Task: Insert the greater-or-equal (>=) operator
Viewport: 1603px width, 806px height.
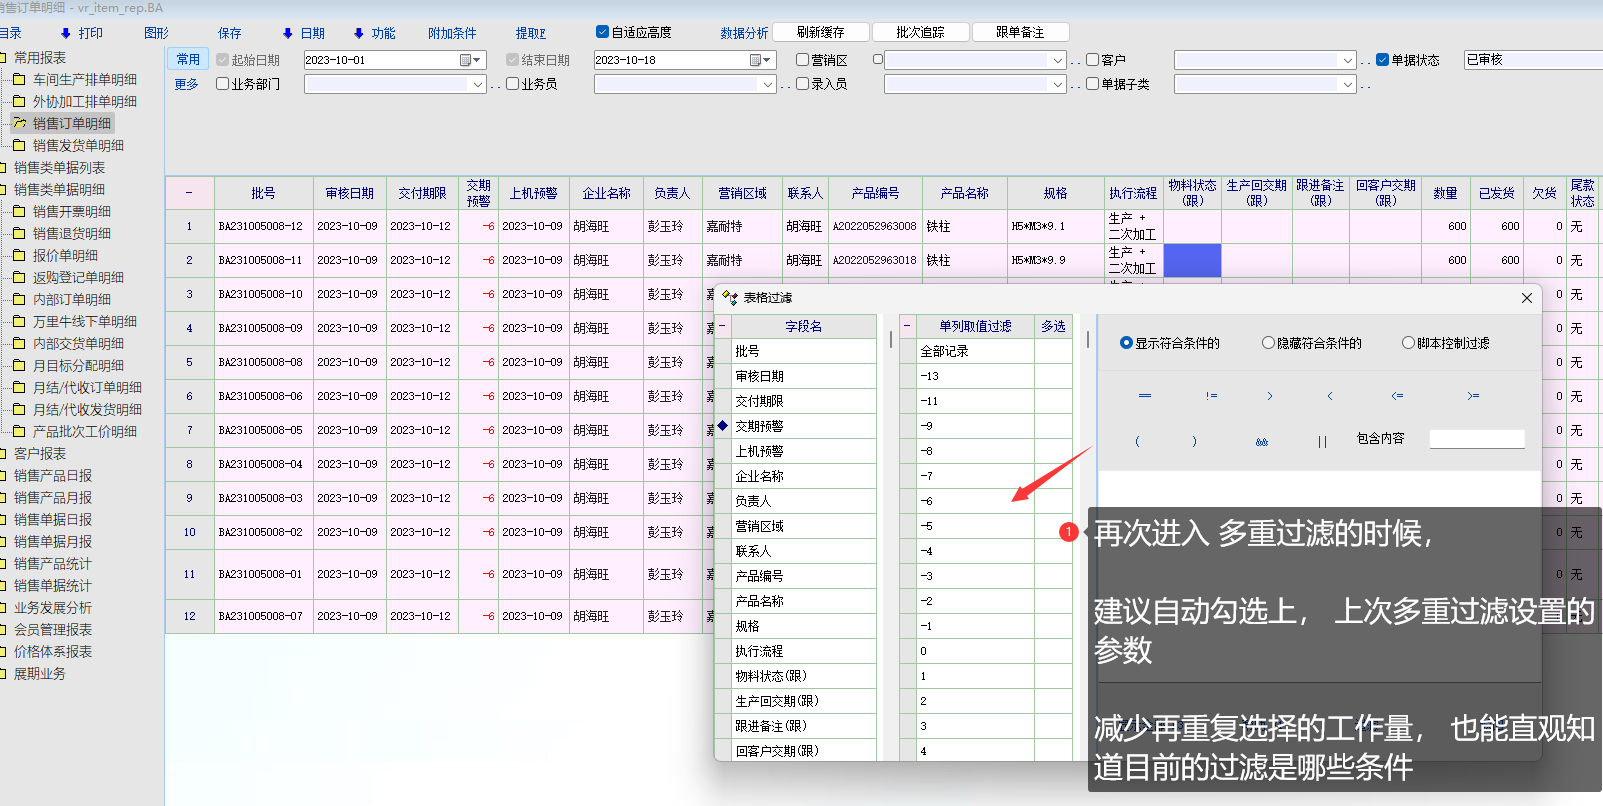Action: [1472, 396]
